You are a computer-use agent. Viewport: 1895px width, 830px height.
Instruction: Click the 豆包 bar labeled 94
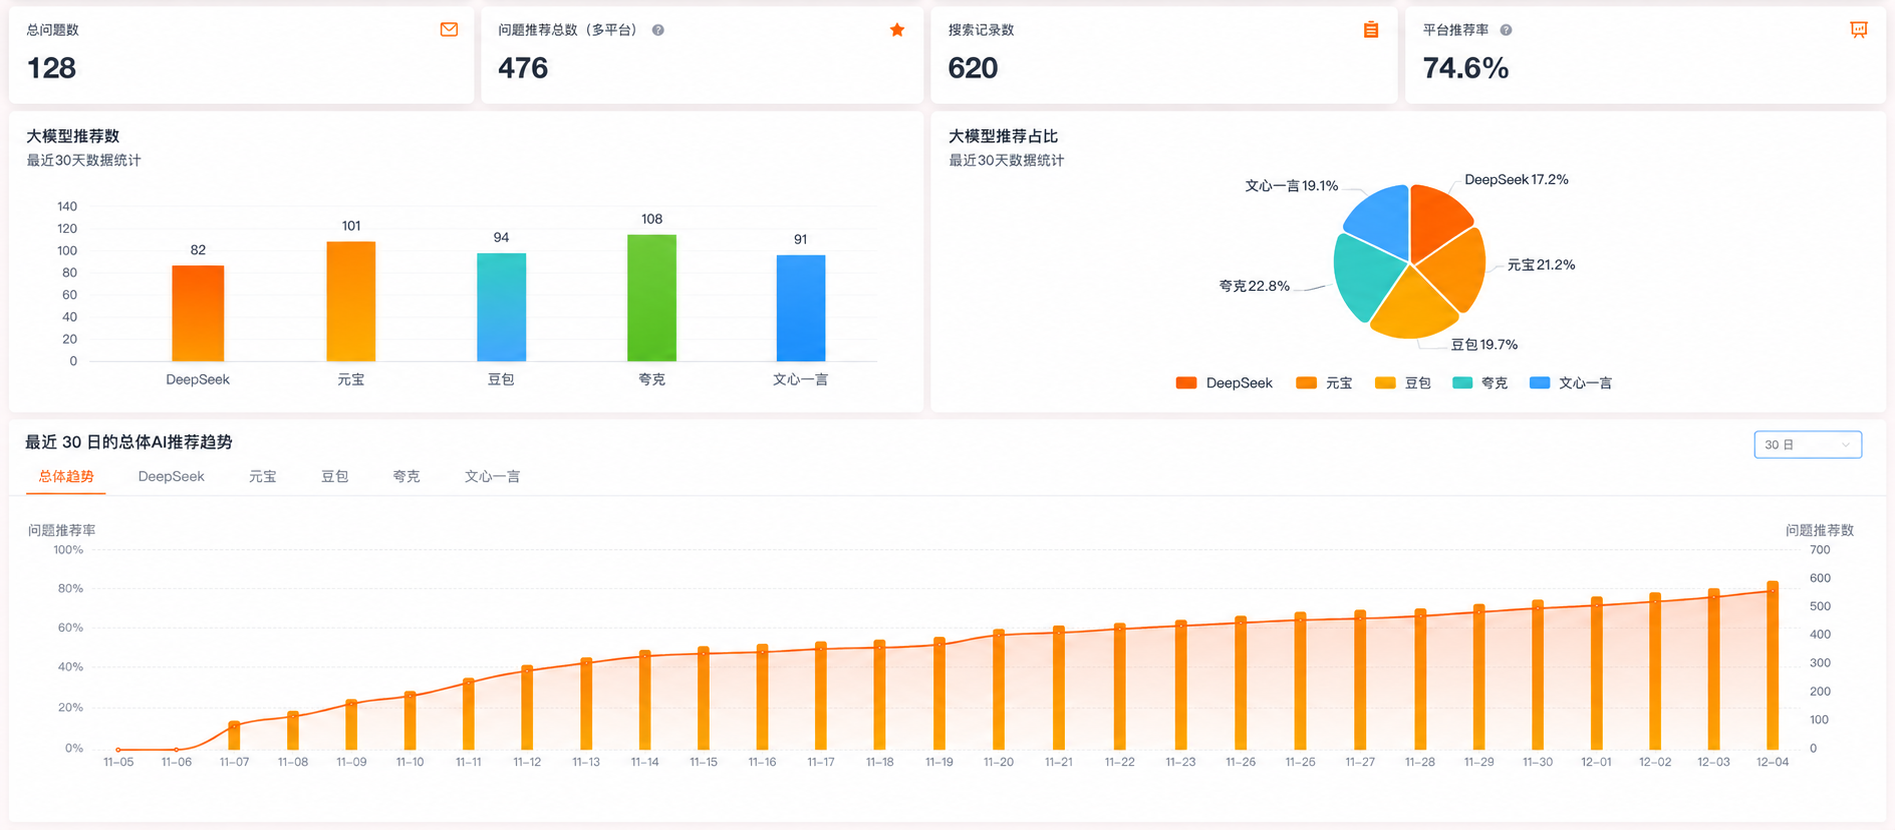[x=501, y=307]
